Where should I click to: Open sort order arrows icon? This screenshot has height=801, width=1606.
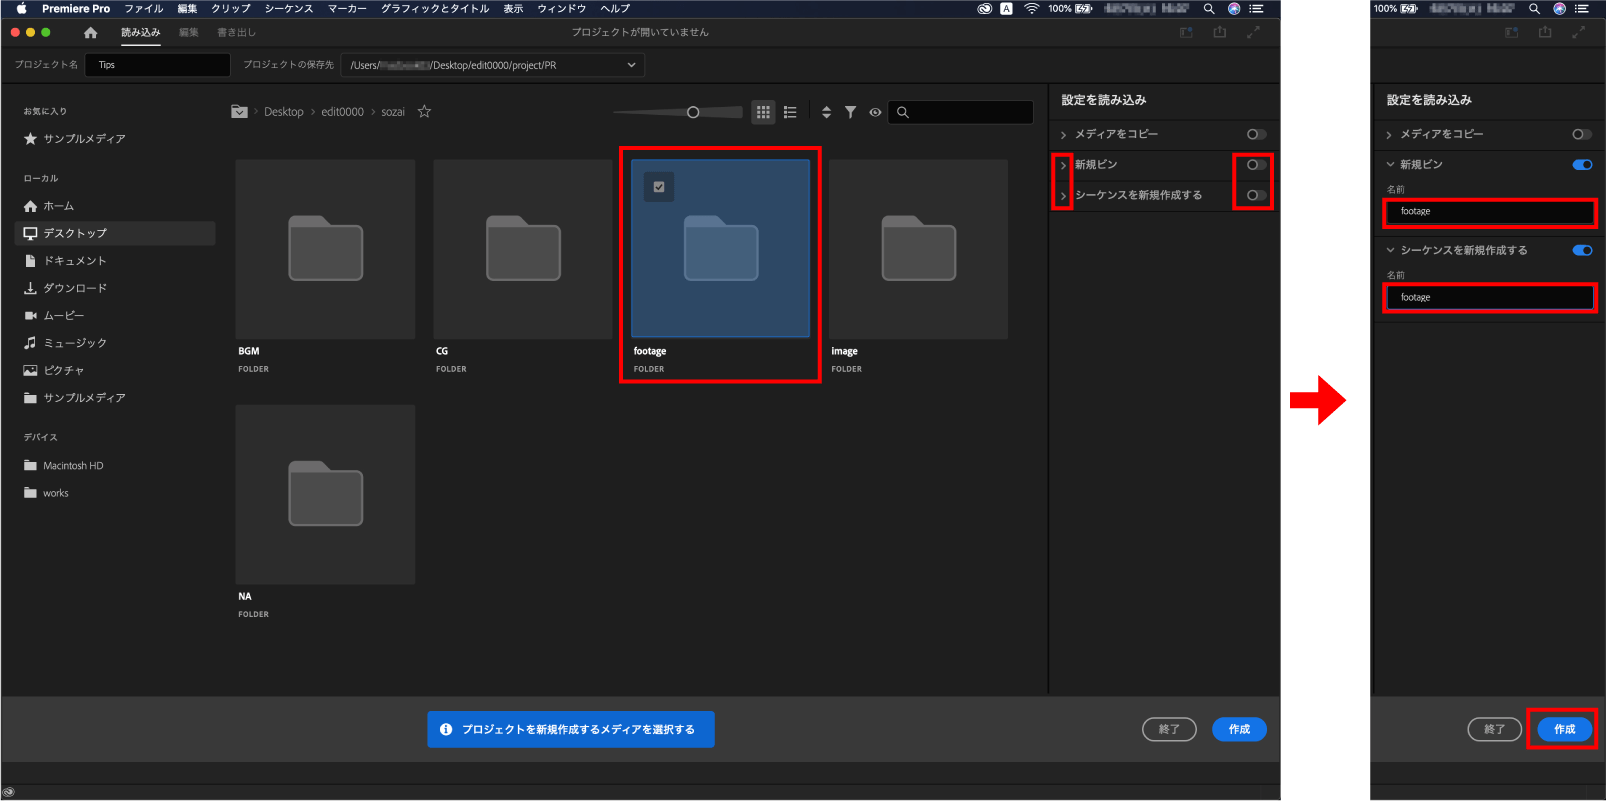(826, 113)
